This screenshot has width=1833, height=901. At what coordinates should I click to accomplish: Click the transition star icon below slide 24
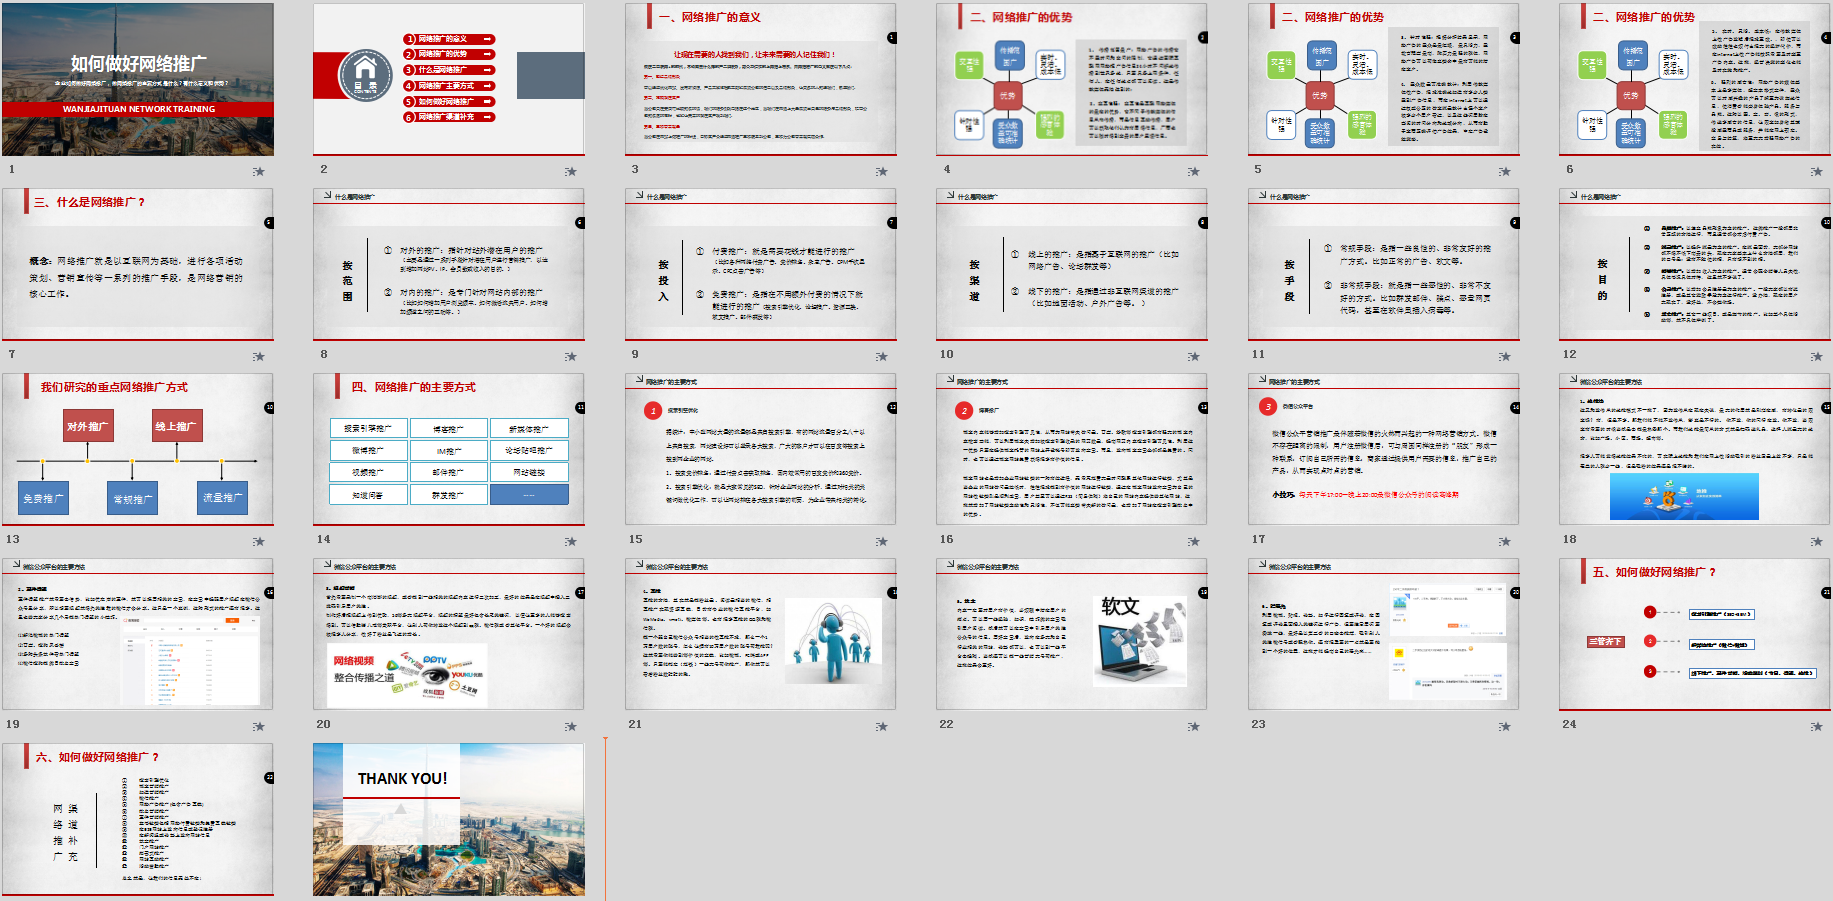click(x=1816, y=726)
